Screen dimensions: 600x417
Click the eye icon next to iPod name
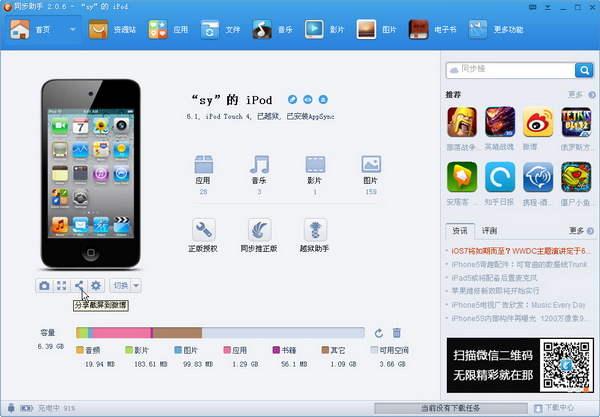tap(308, 99)
